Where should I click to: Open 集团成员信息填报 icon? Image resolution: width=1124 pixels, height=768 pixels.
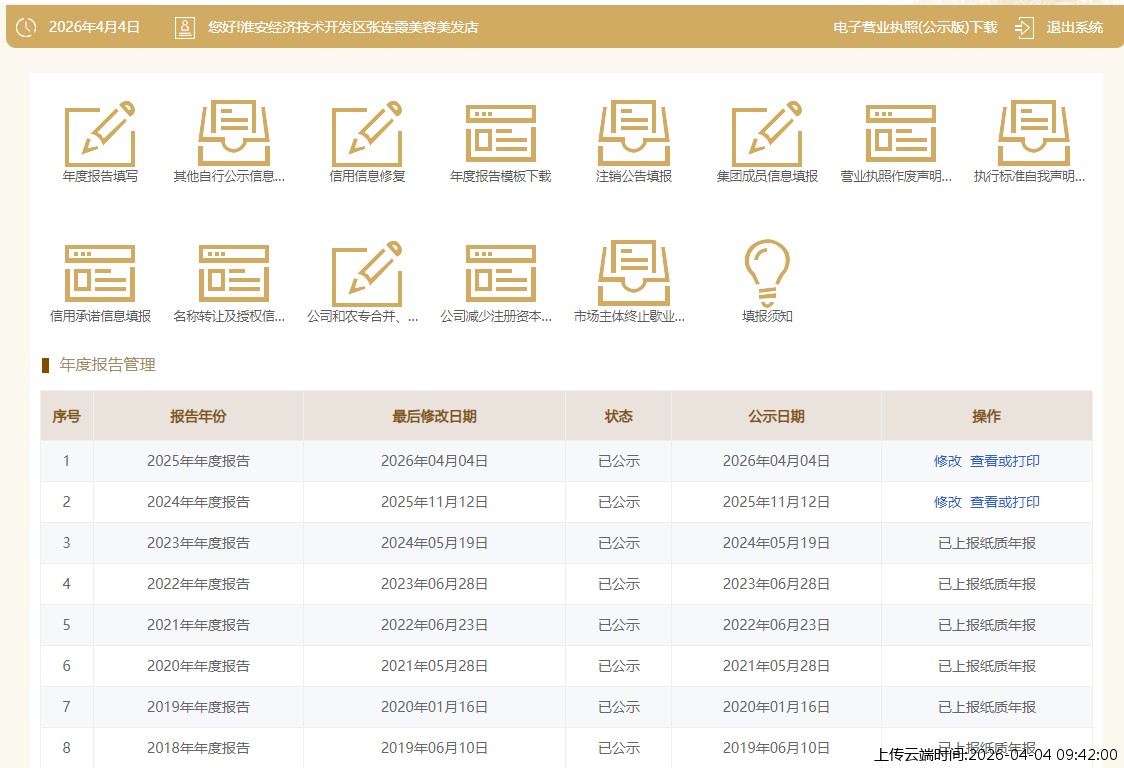point(767,134)
